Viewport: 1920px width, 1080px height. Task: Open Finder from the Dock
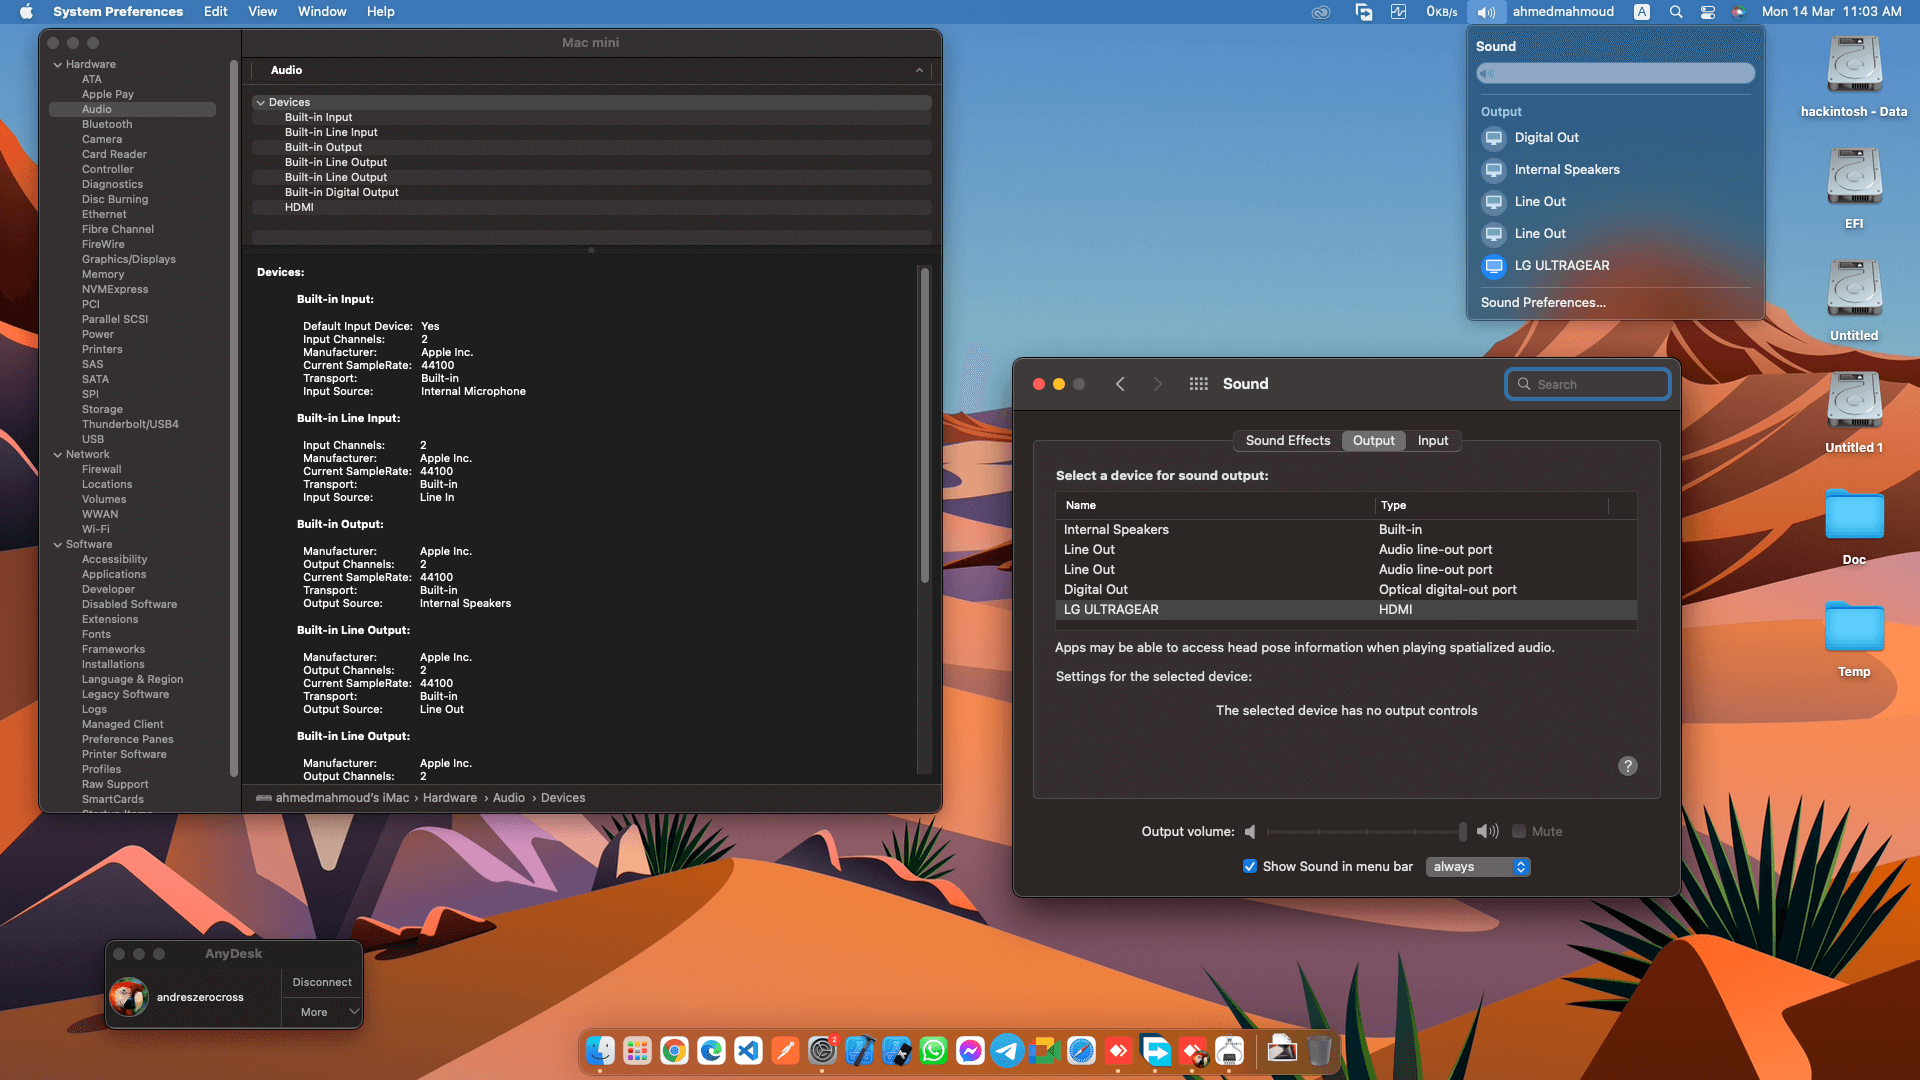click(600, 1051)
